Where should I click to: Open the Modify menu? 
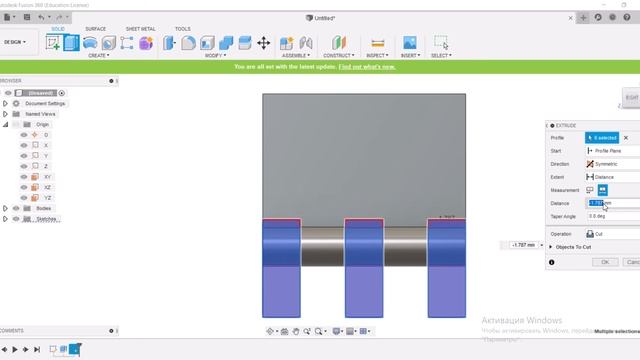point(216,55)
